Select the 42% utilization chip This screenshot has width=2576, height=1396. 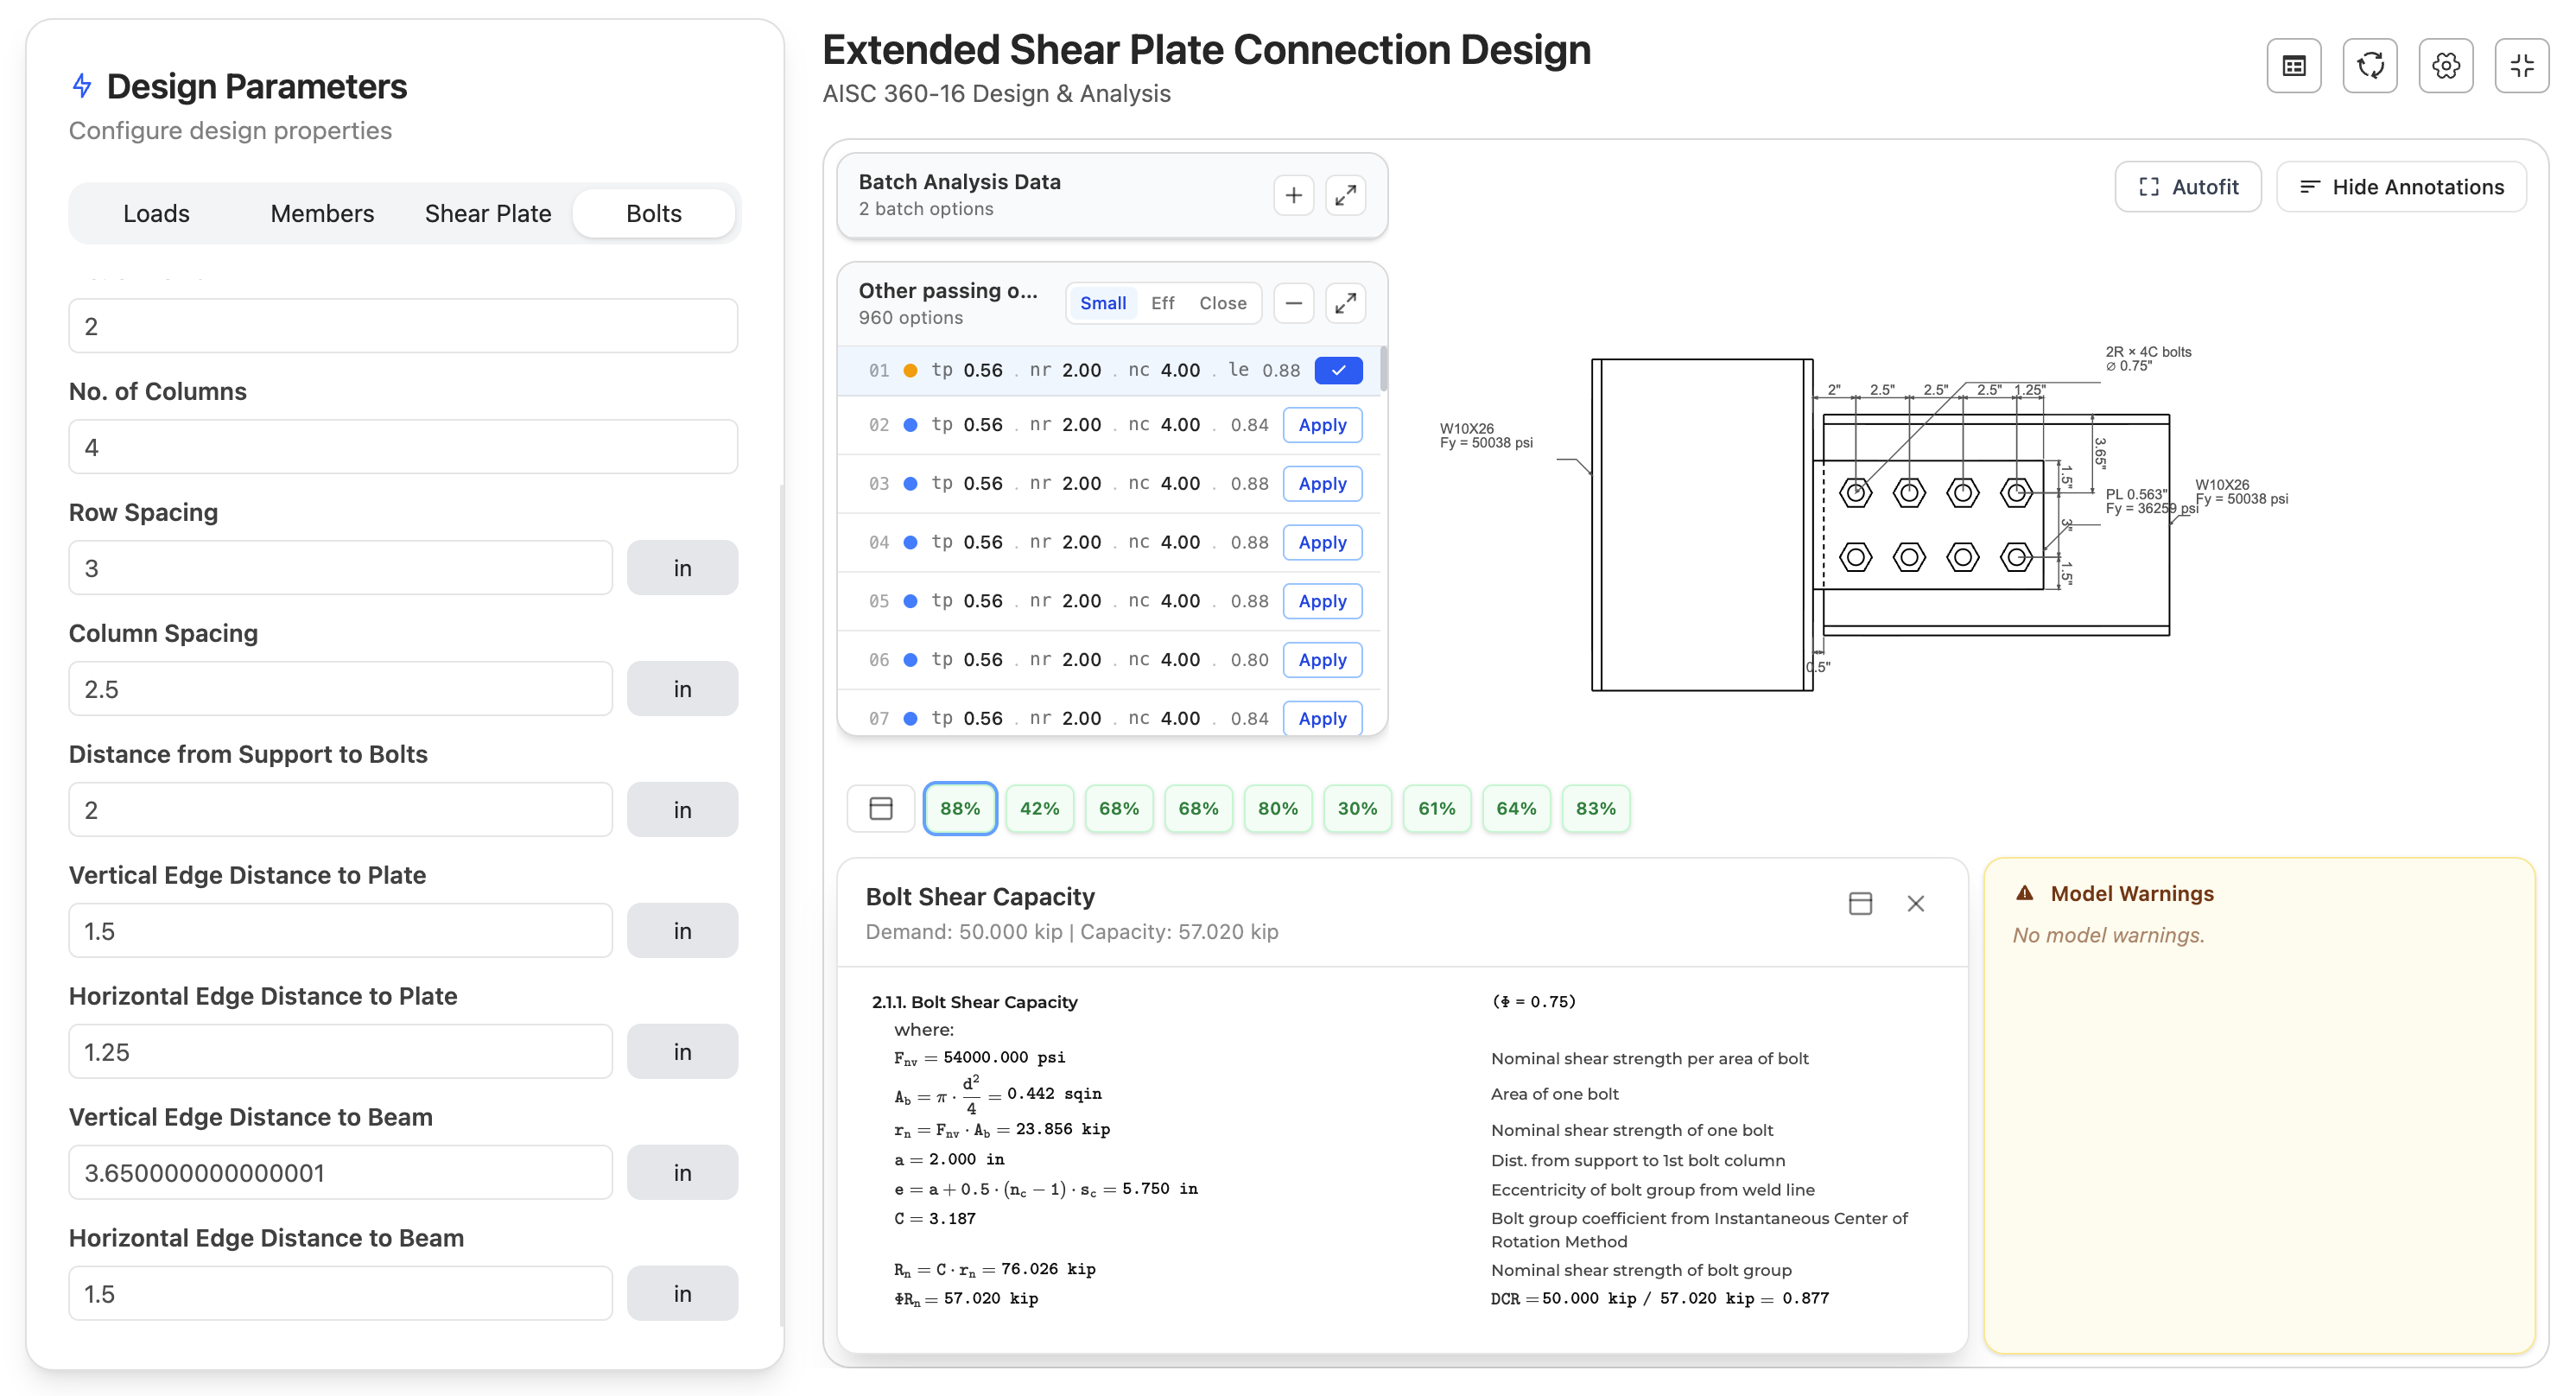[1039, 808]
